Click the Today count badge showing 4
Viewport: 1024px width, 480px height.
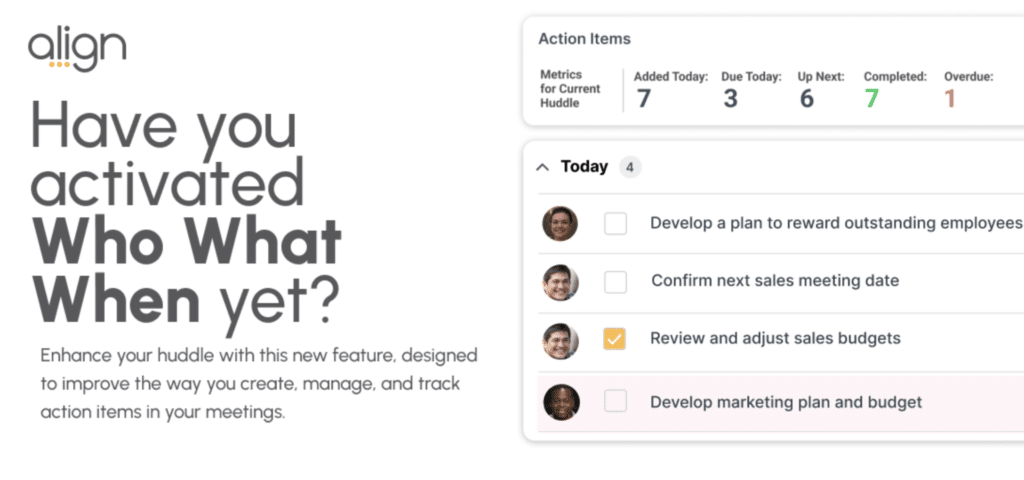click(630, 167)
